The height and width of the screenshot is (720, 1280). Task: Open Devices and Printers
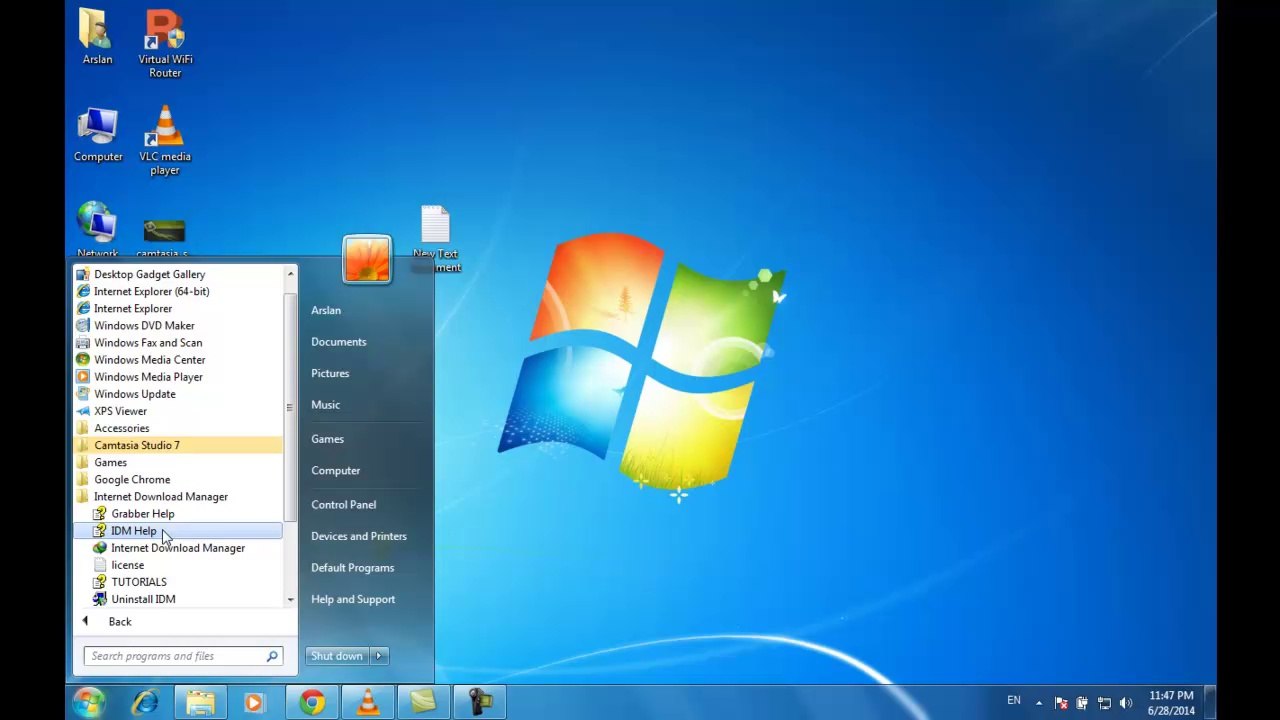click(x=359, y=536)
